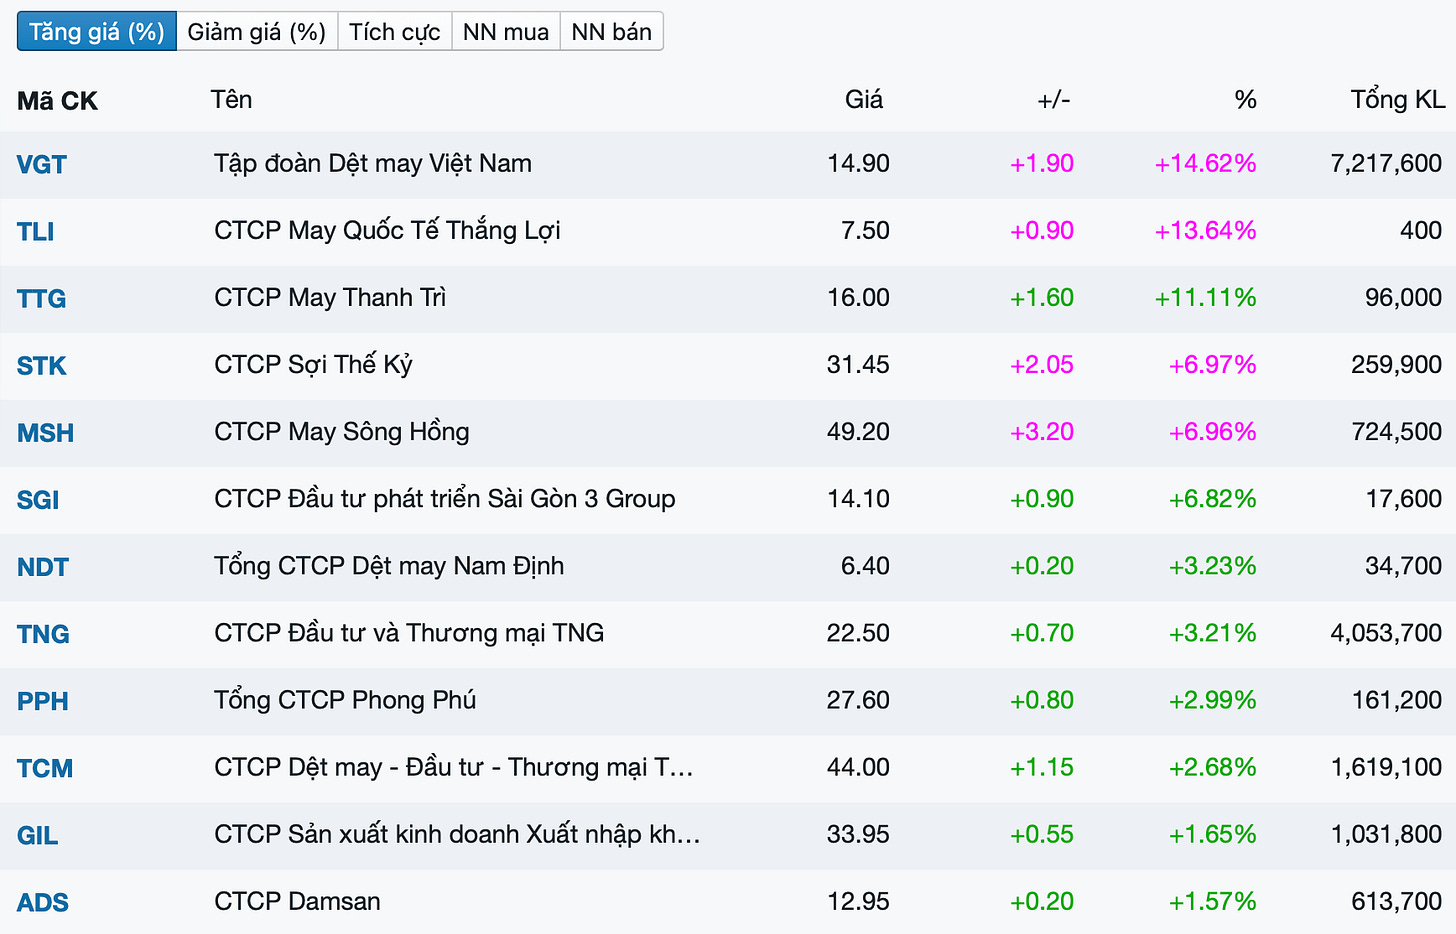This screenshot has height=934, width=1456.
Task: Click the Giá column header
Action: [864, 99]
